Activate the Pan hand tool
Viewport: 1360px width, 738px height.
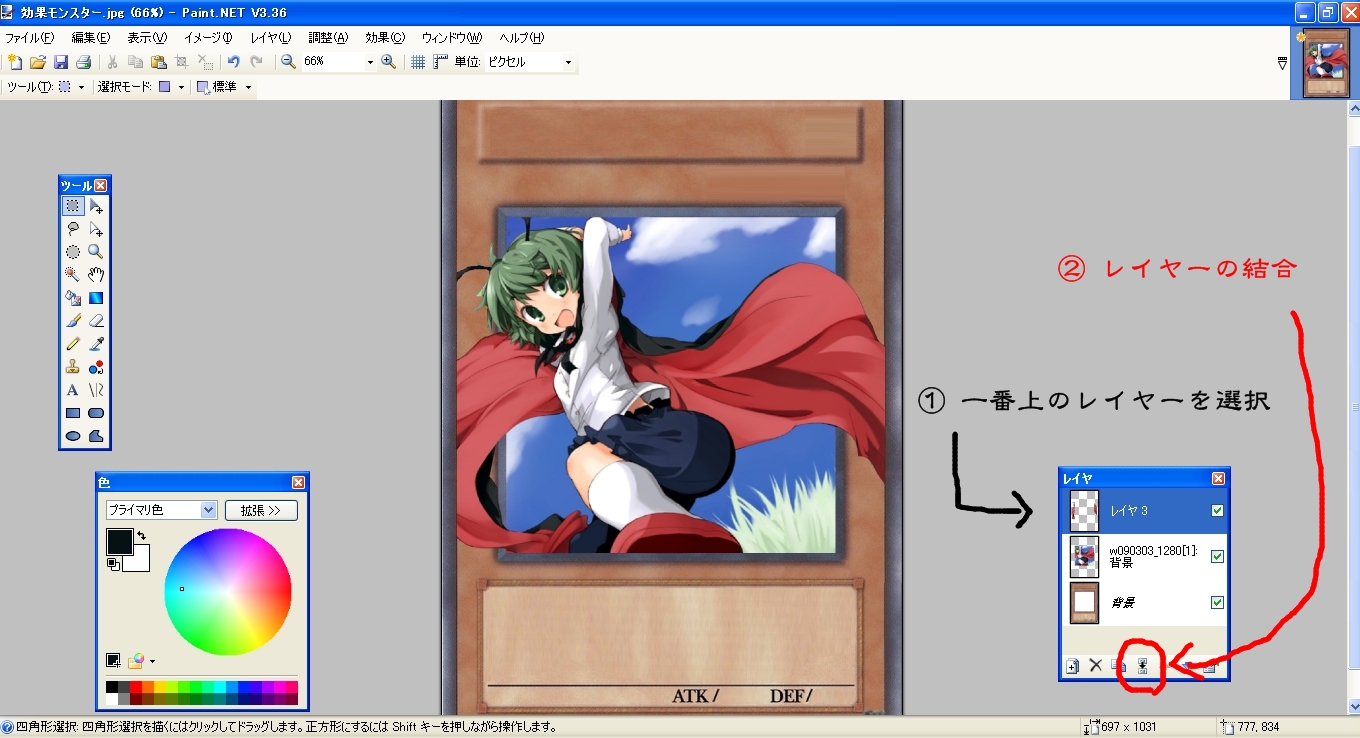click(x=96, y=275)
